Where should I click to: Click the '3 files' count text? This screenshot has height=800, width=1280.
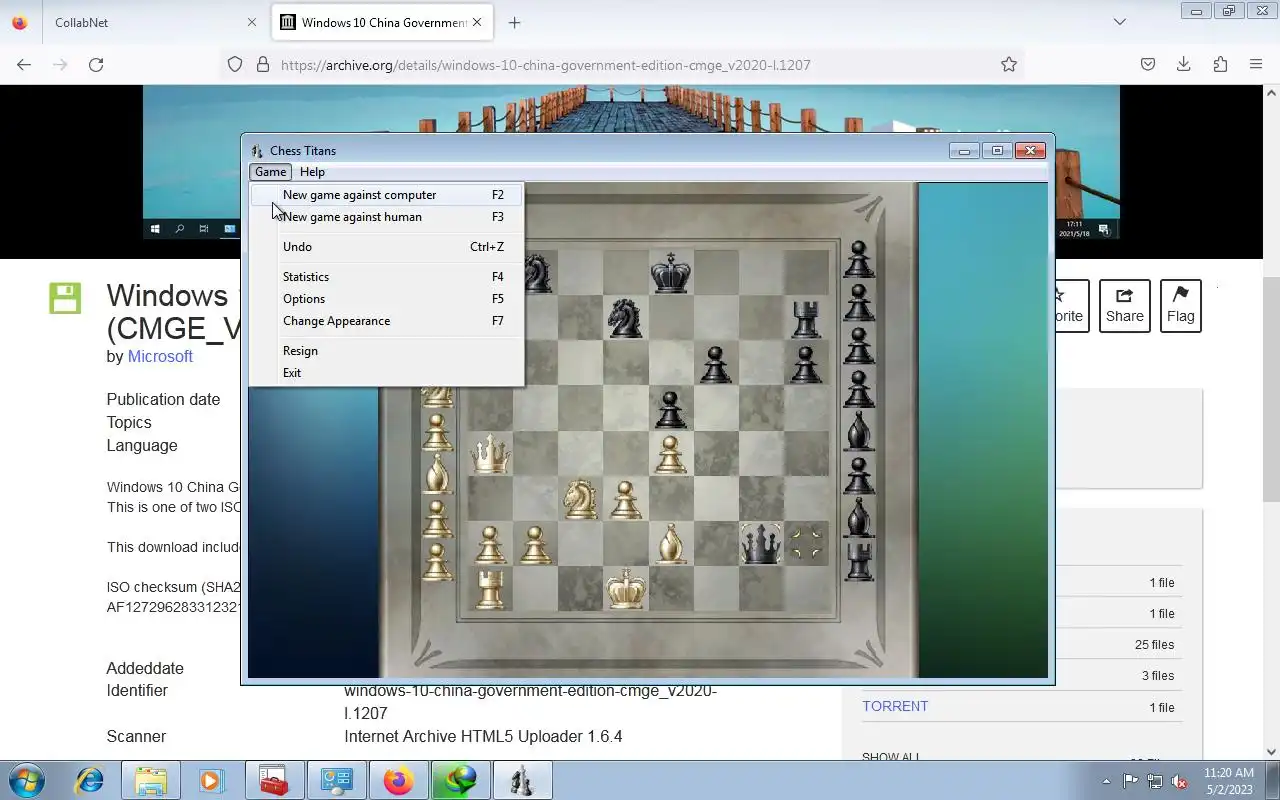click(1158, 676)
